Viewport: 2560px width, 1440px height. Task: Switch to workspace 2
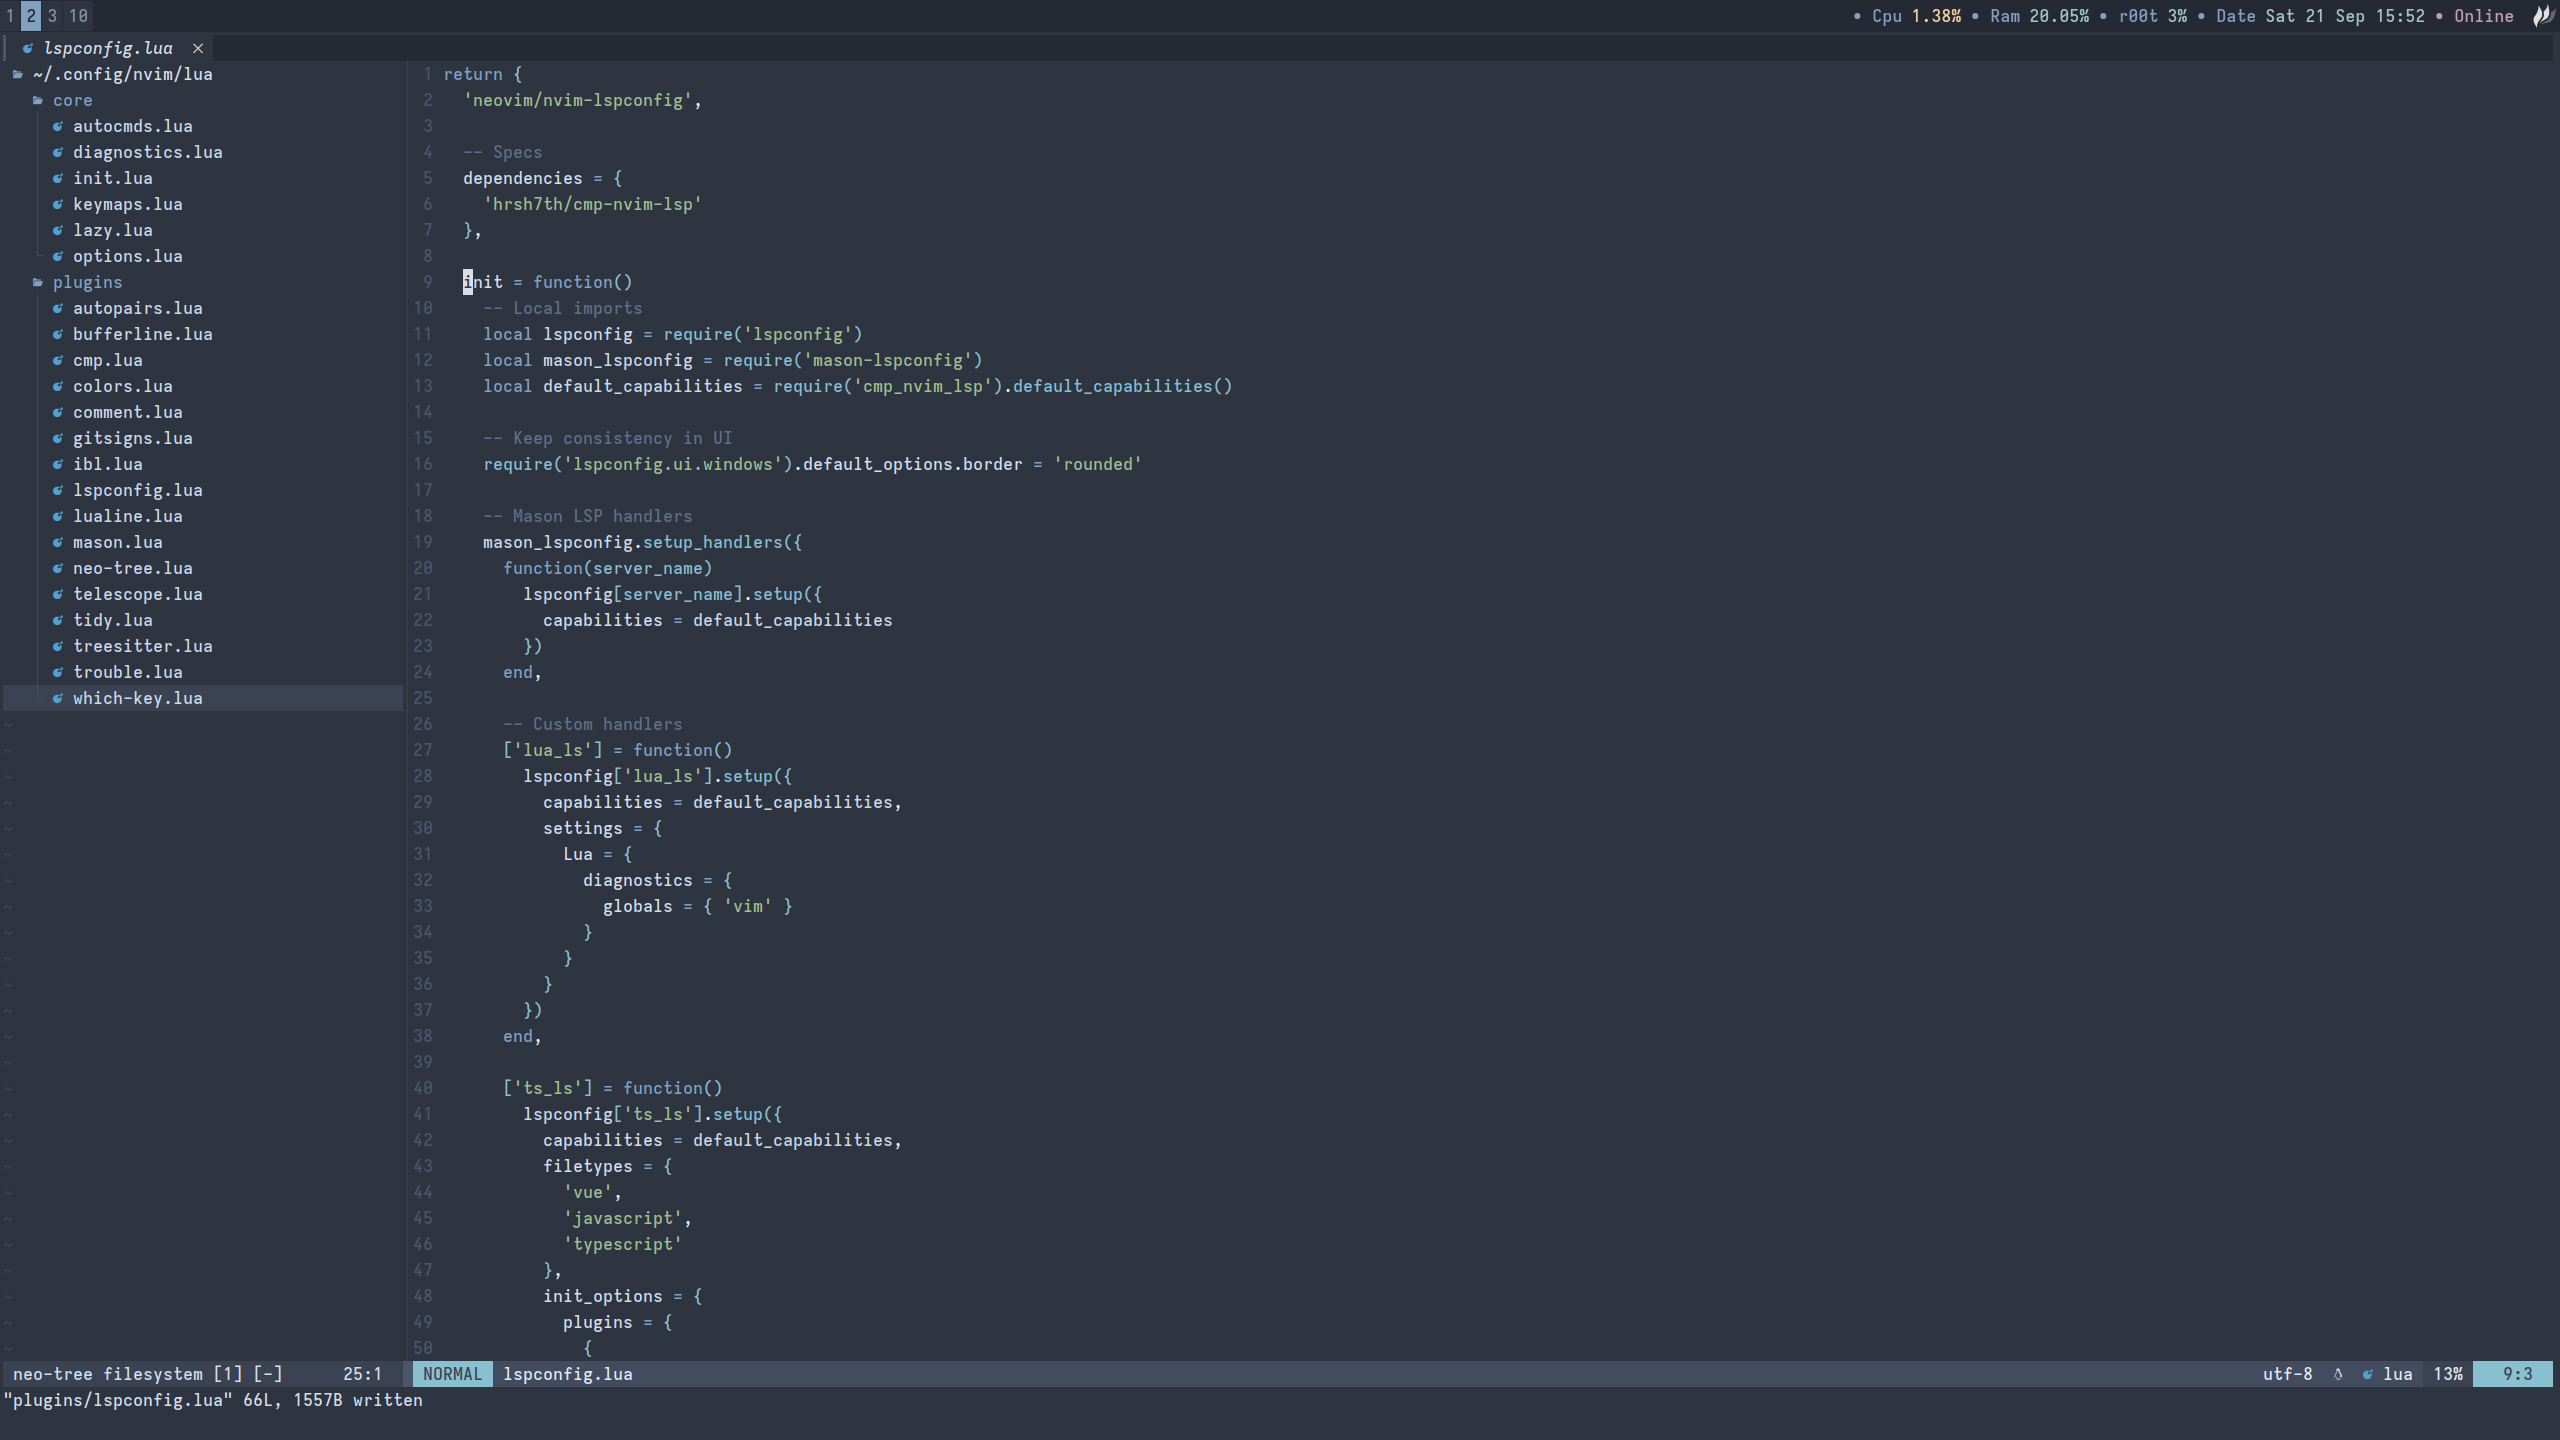(31, 16)
